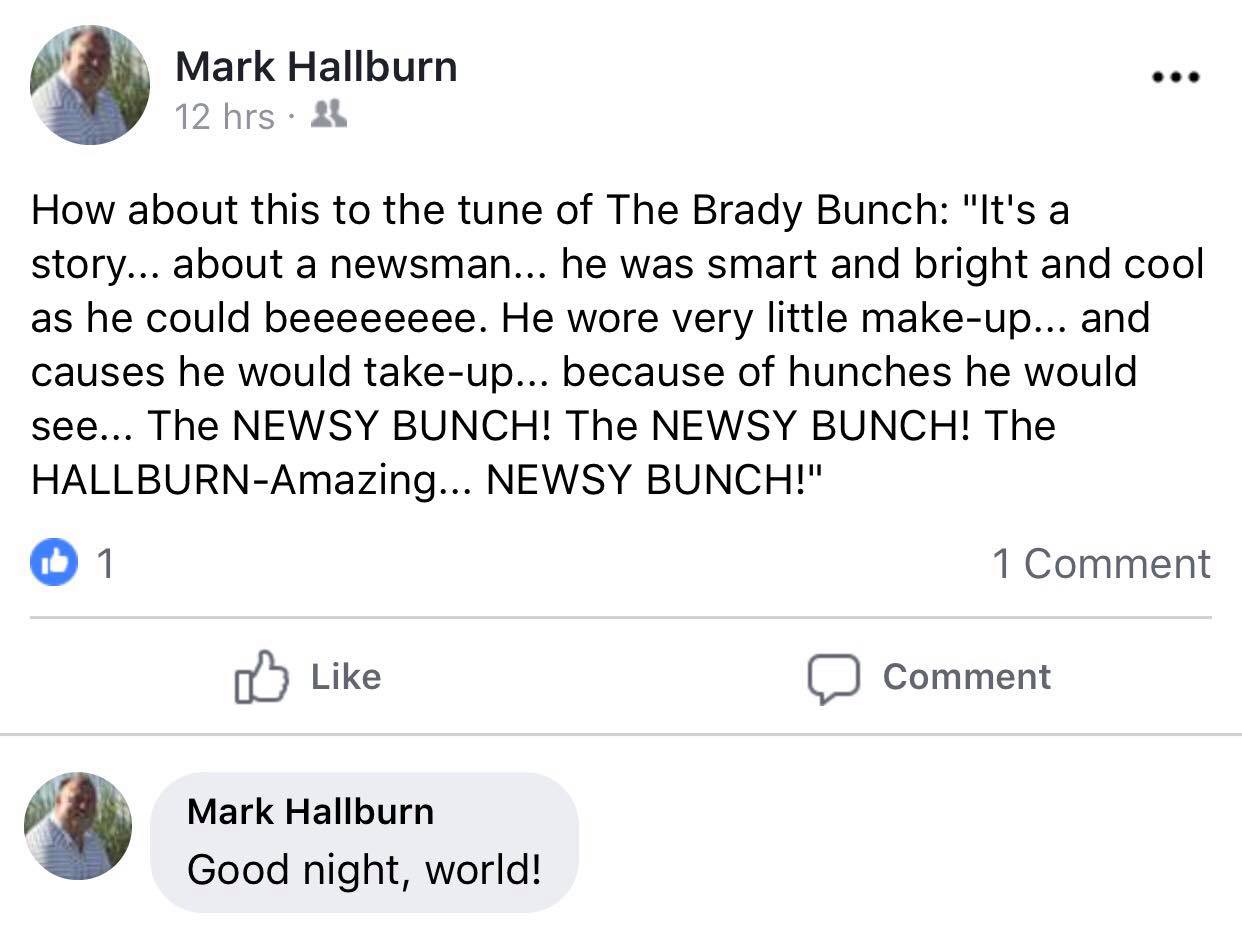Click Mark Hallburn's name in the comment
This screenshot has height=926, width=1242.
point(310,811)
